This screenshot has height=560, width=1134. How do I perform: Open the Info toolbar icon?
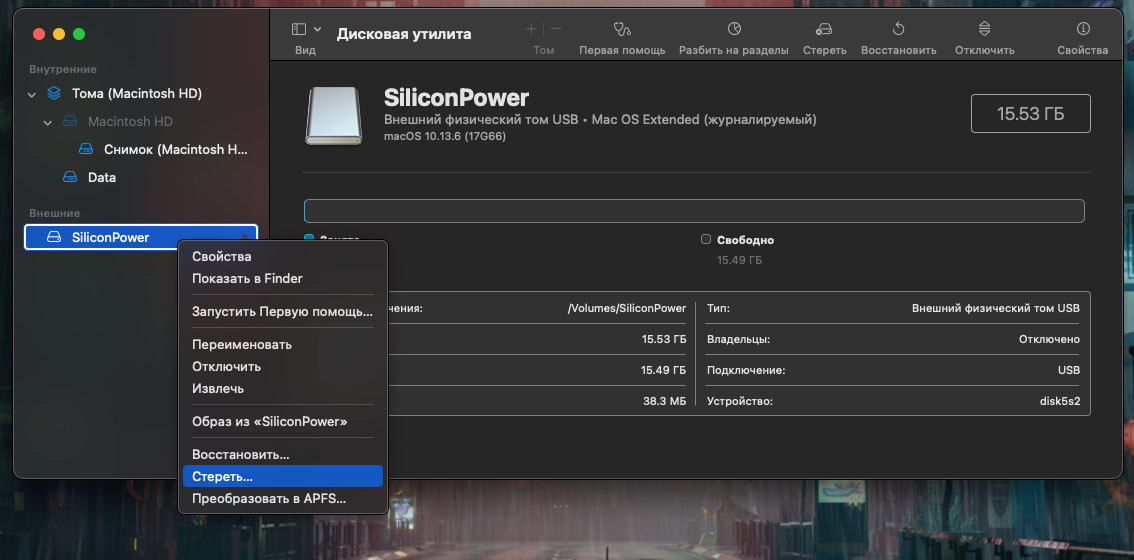coord(1083,29)
